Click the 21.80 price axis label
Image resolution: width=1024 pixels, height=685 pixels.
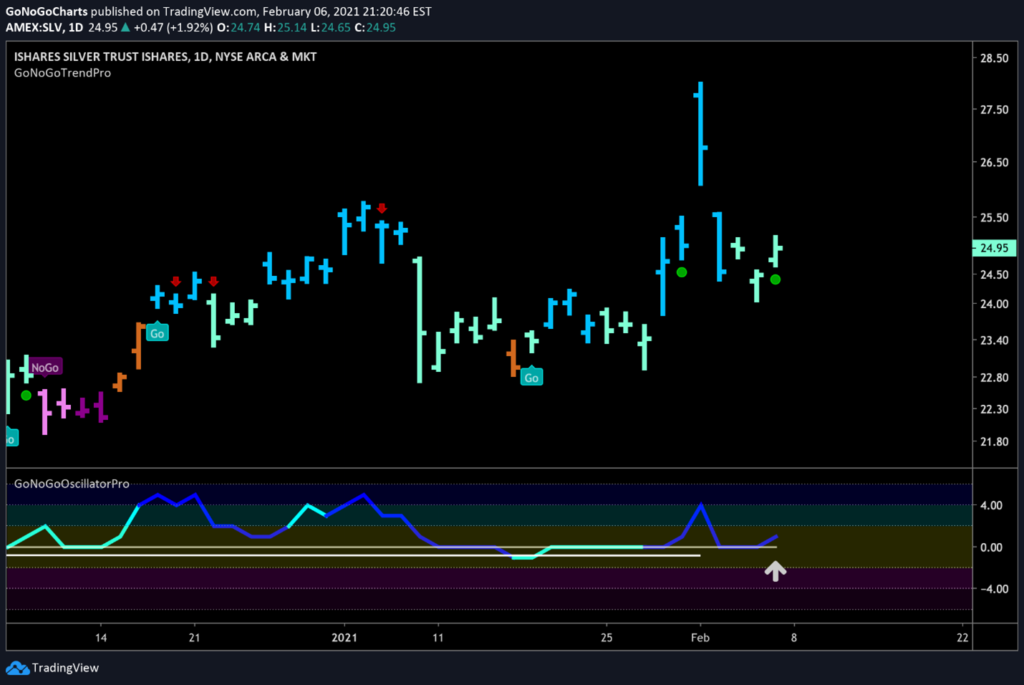995,442
